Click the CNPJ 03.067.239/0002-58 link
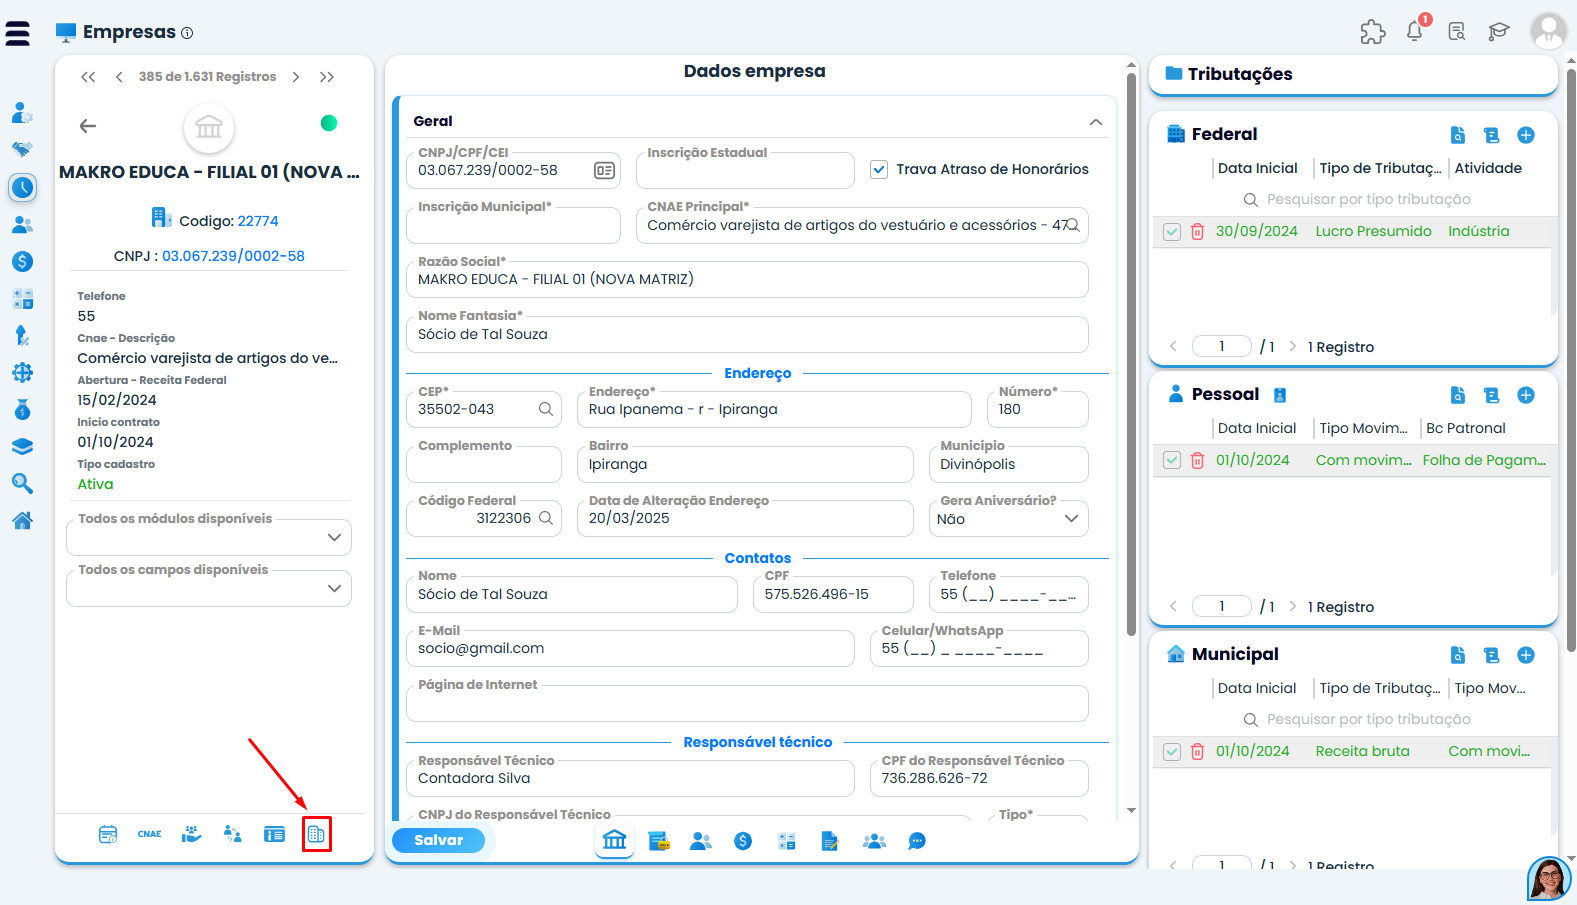The width and height of the screenshot is (1577, 905). coord(234,256)
